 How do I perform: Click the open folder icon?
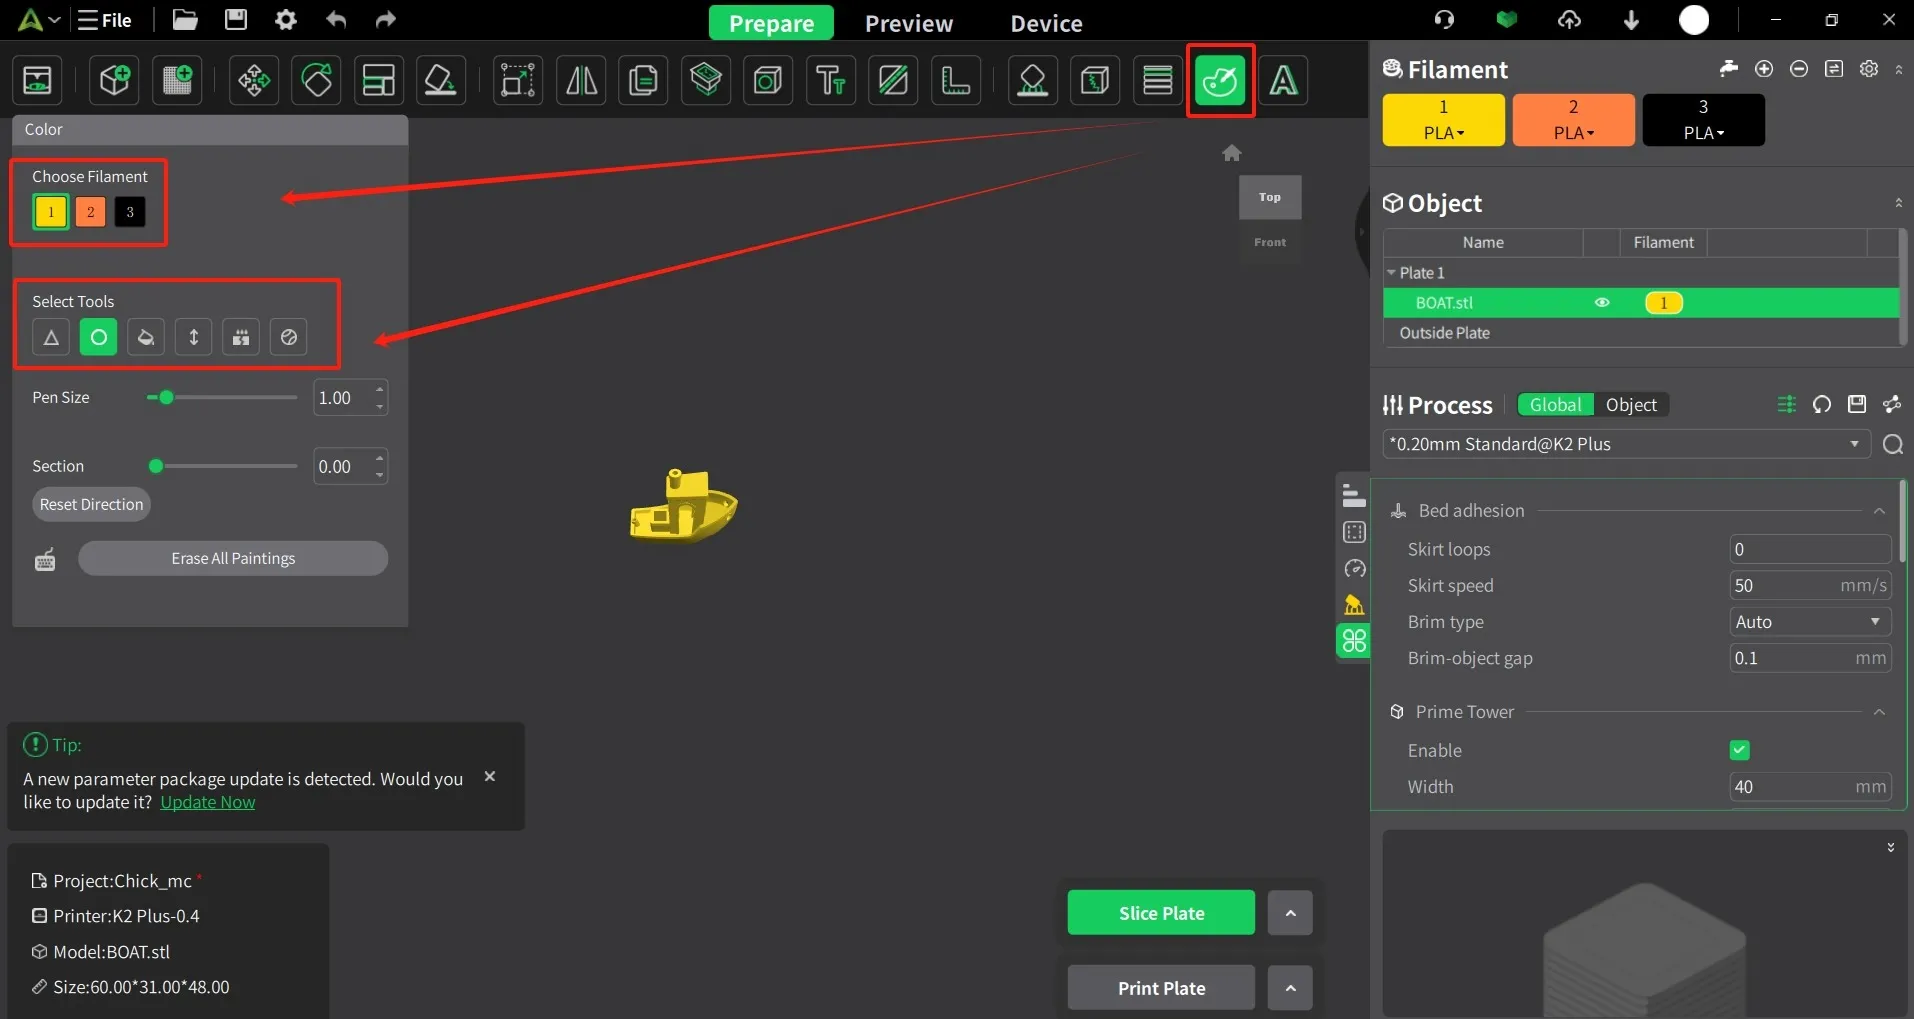point(185,20)
